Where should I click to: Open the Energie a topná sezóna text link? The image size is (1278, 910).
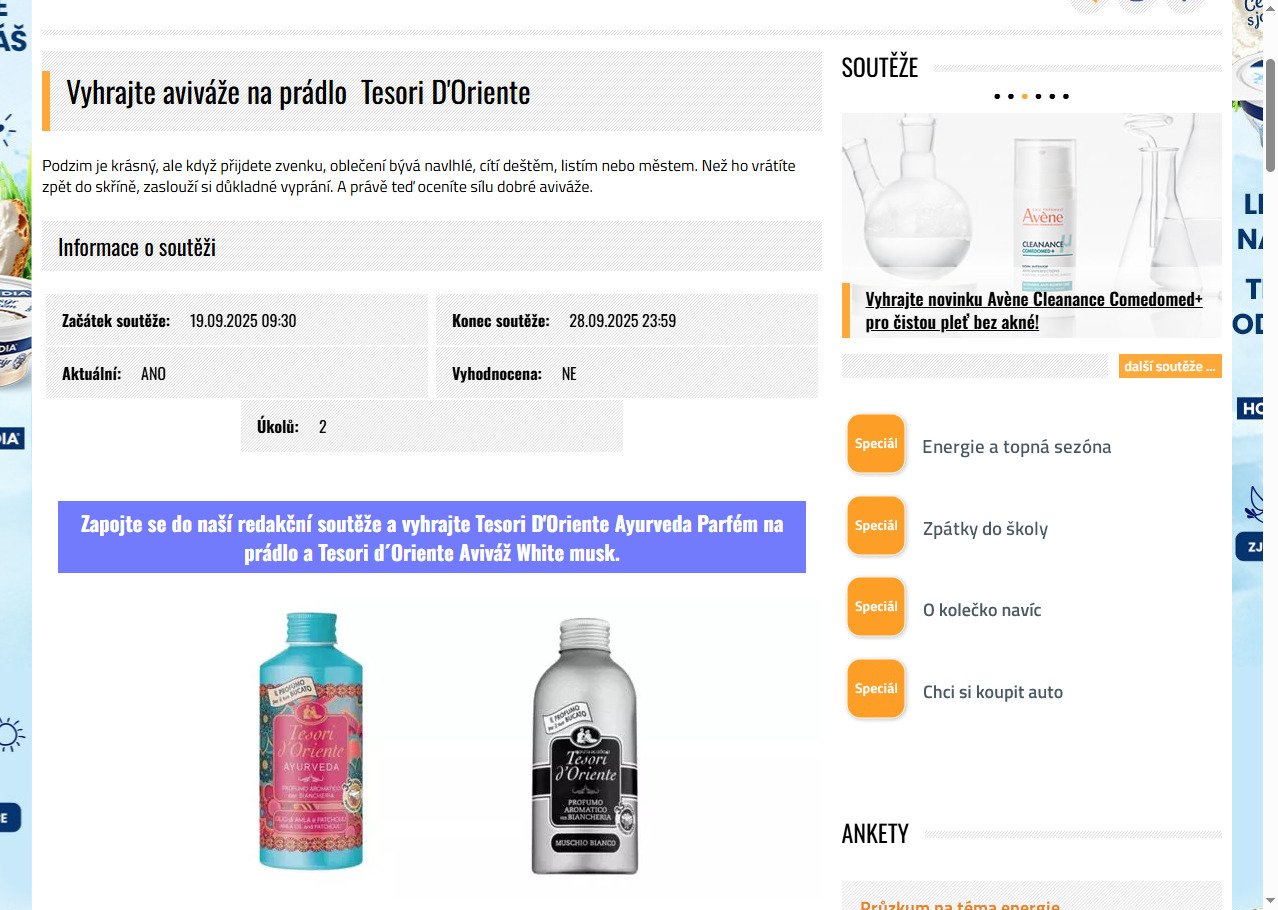coord(1016,447)
